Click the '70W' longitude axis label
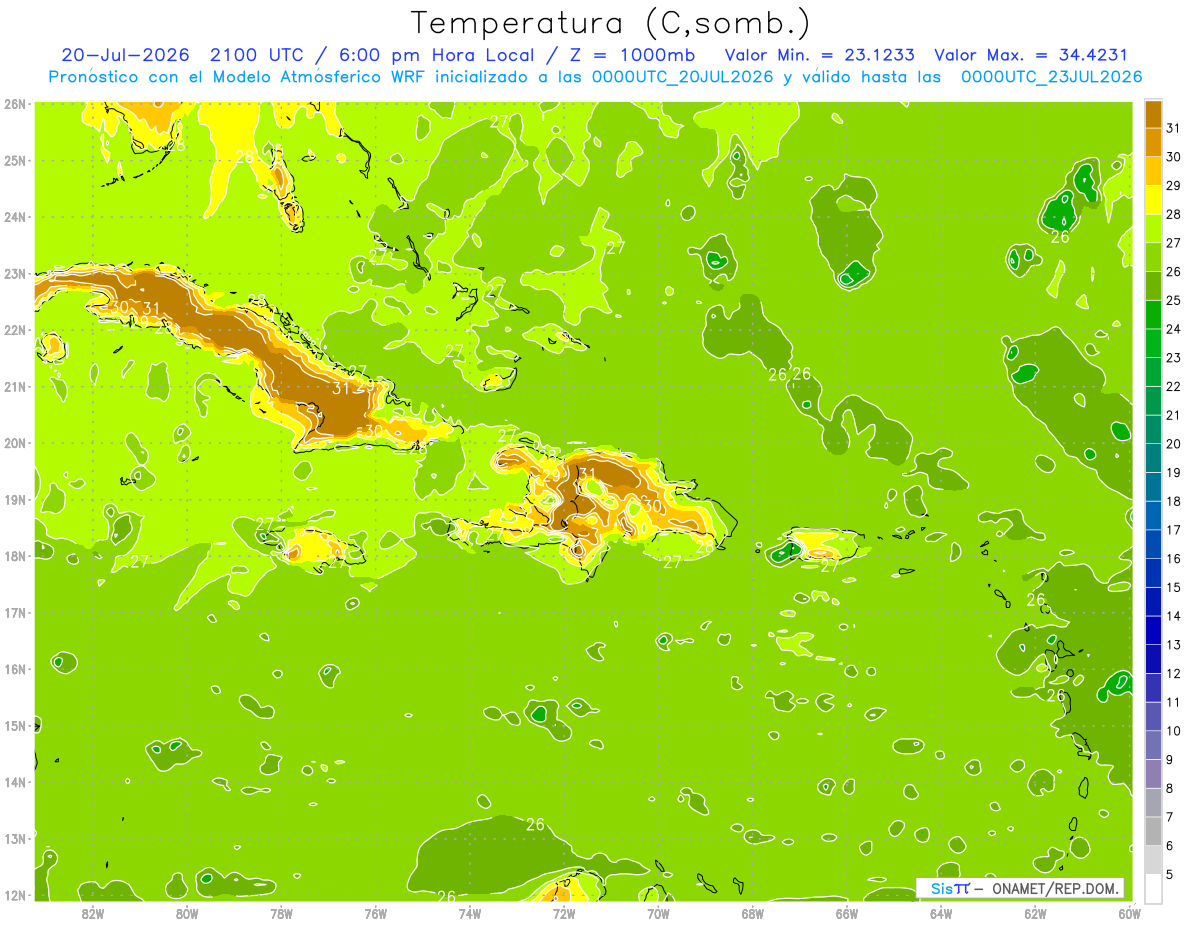1200x927 pixels. tap(658, 913)
